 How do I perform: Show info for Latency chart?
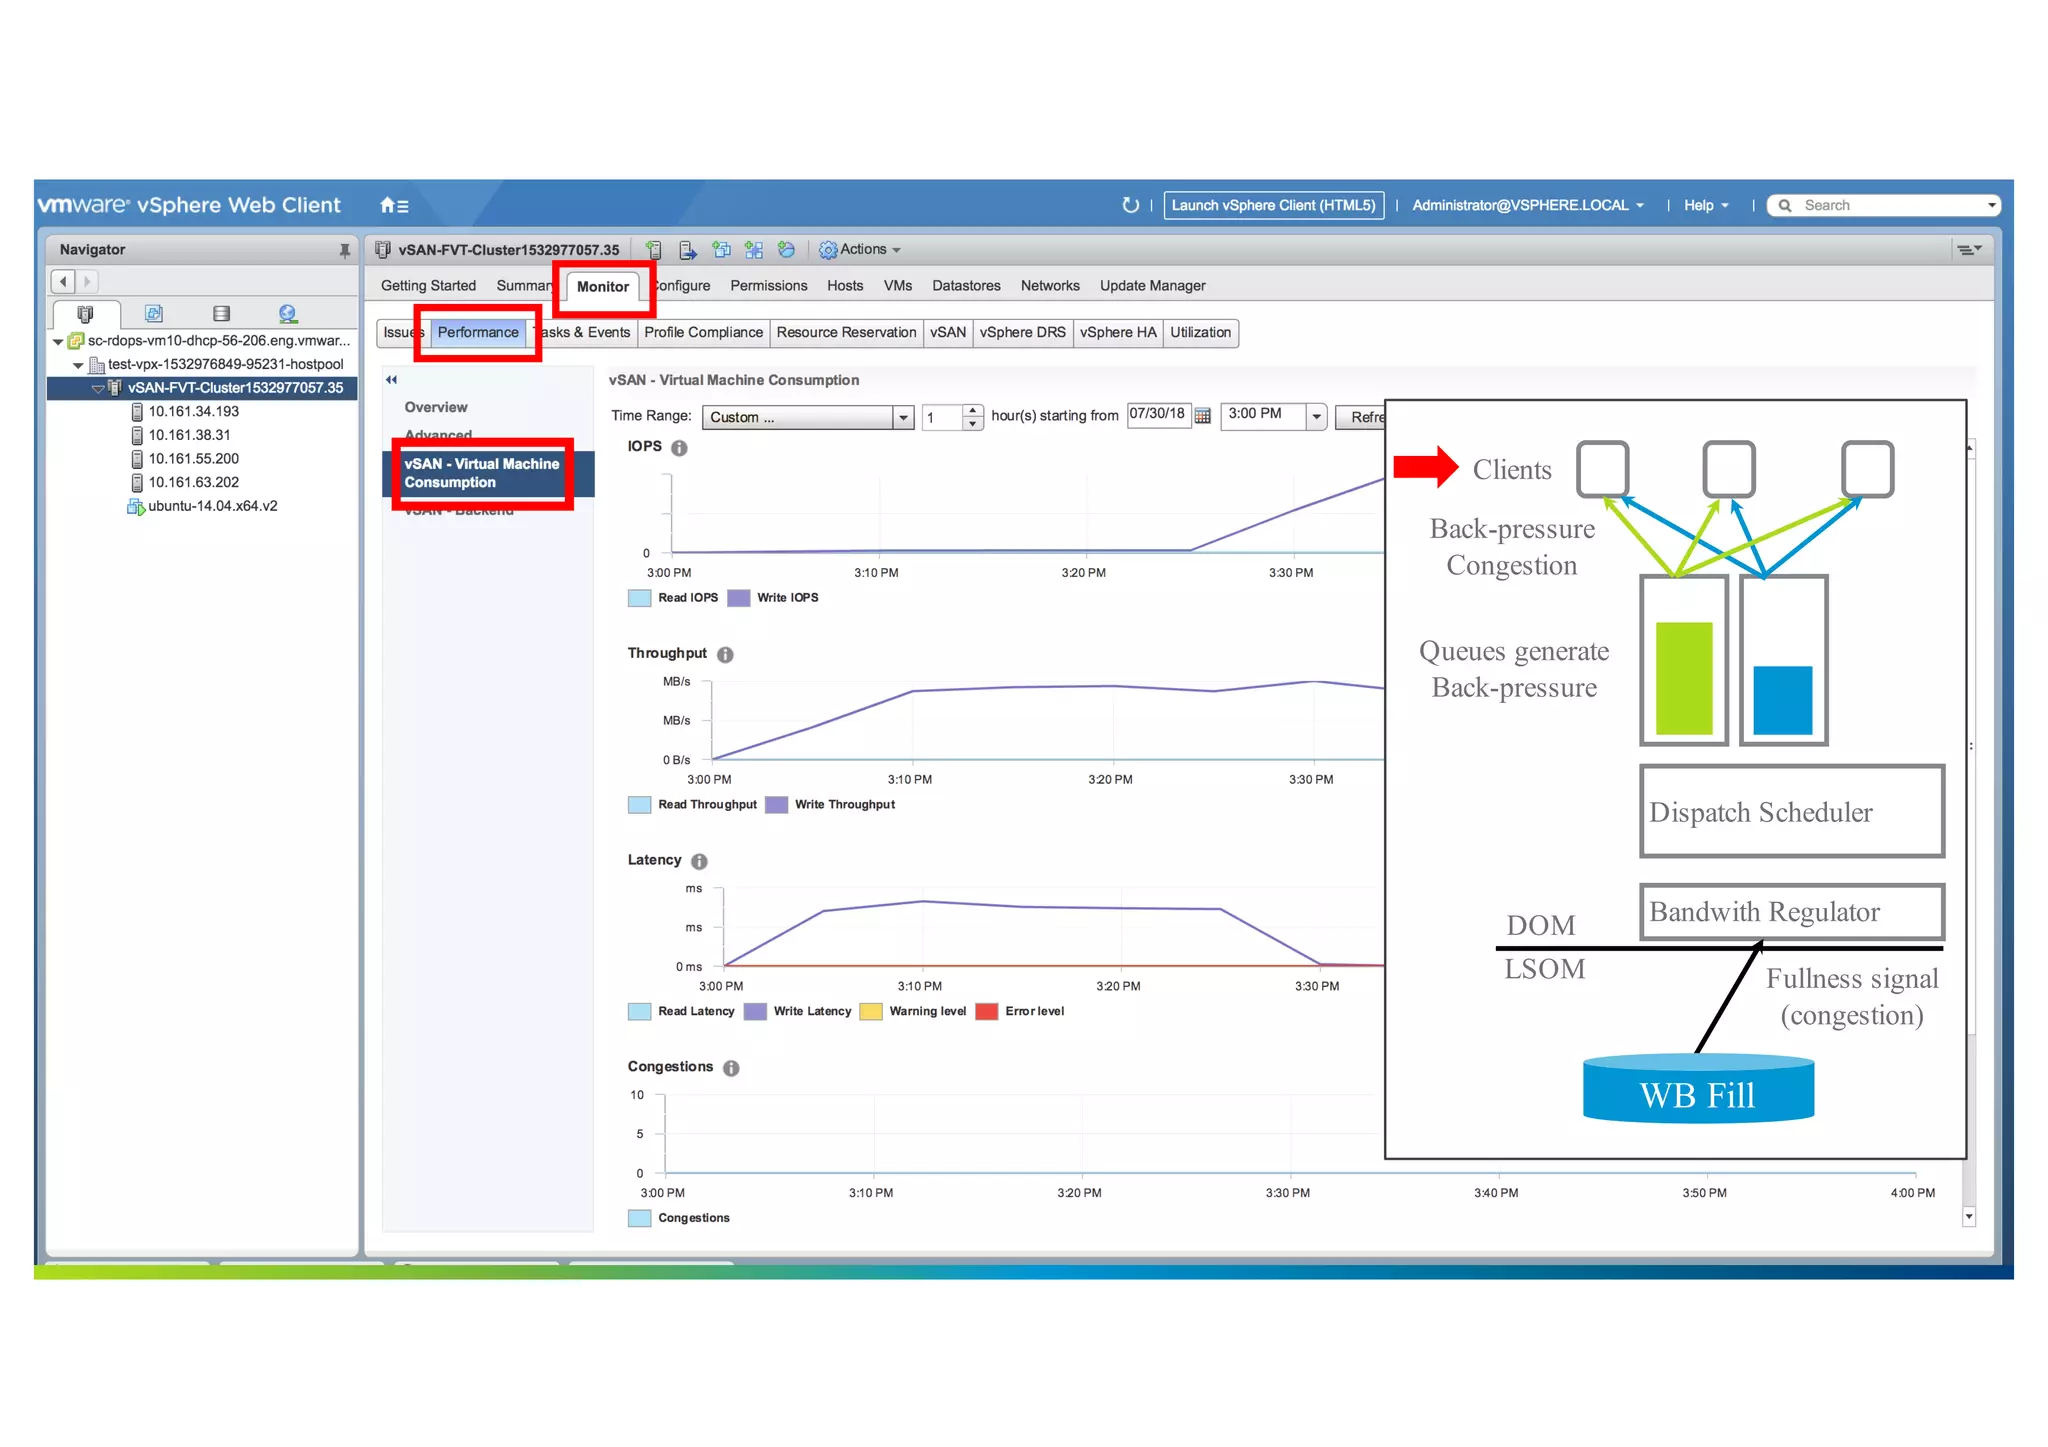click(x=699, y=862)
